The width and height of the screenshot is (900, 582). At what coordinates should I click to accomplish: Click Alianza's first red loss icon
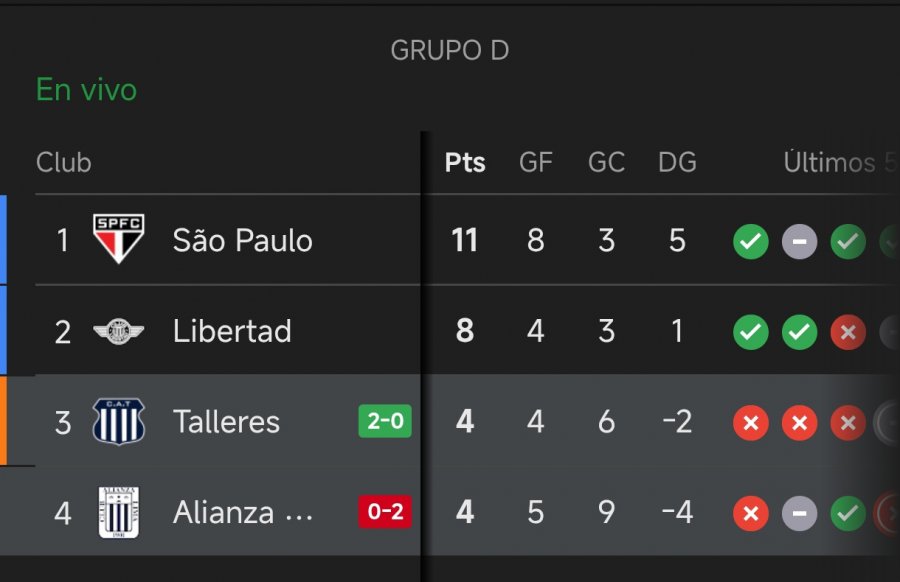[751, 513]
